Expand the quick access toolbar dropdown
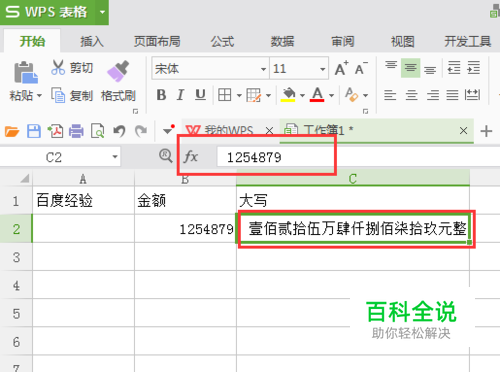 [x=168, y=130]
